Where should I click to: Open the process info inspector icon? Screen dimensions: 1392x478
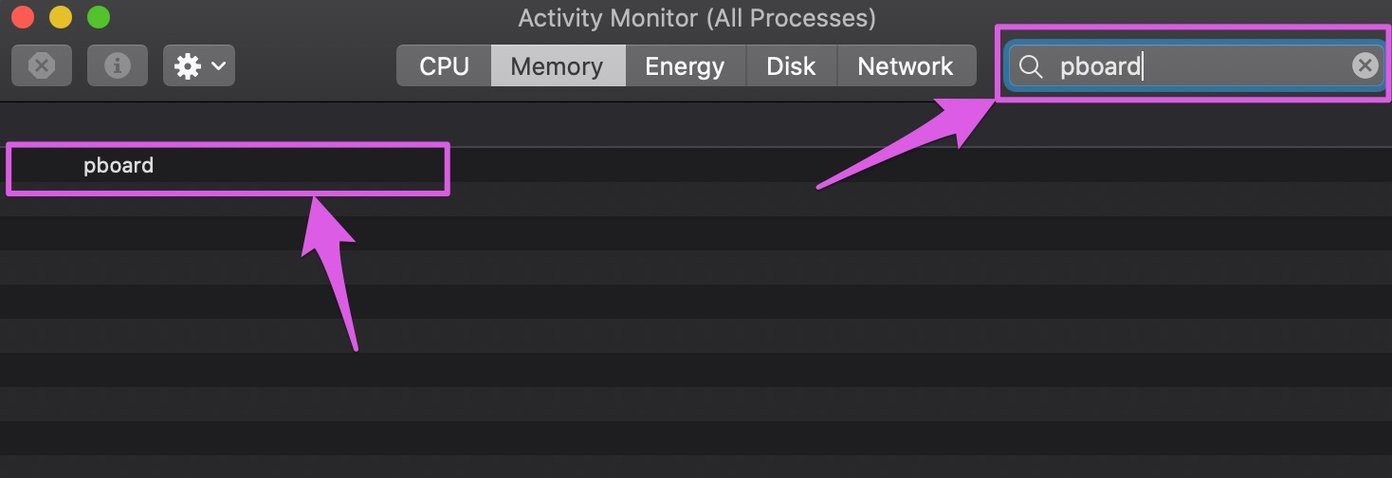point(117,66)
